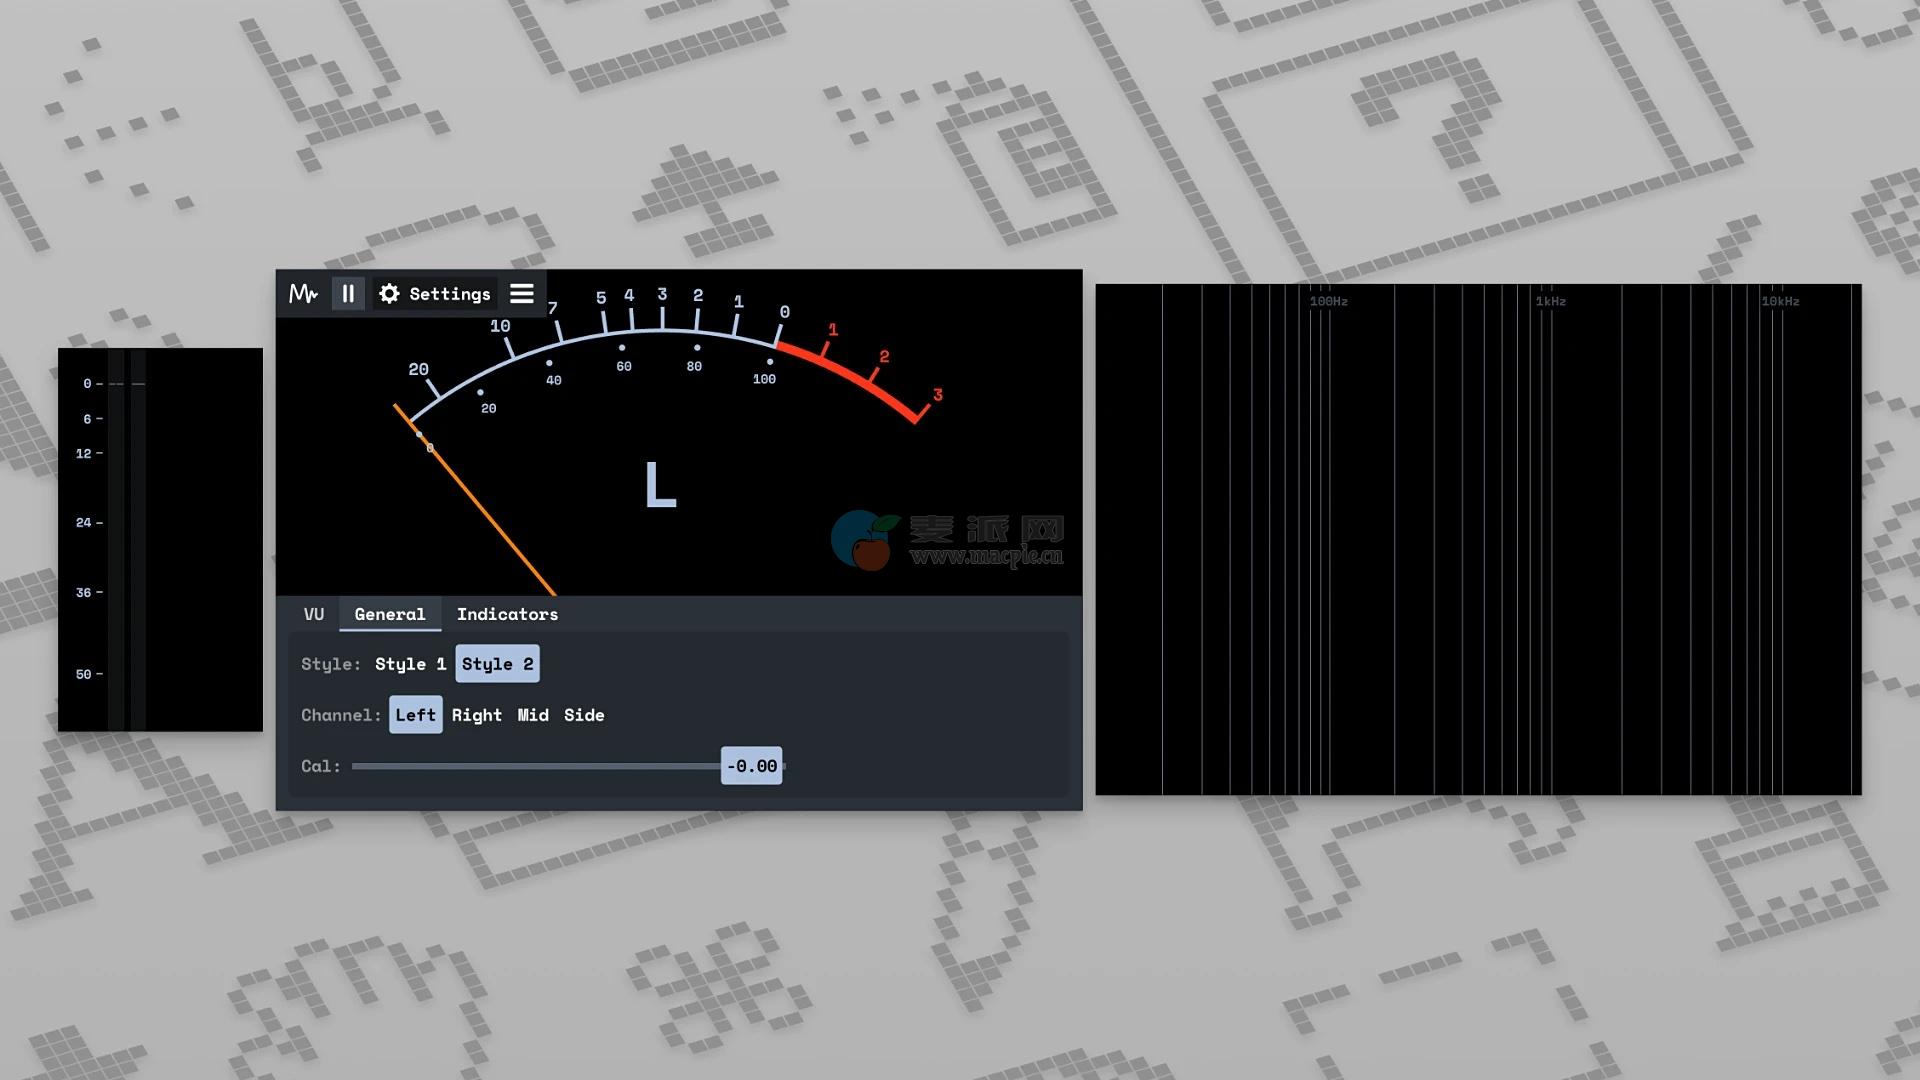Switch to the VU tab
The height and width of the screenshot is (1080, 1920).
pos(313,614)
